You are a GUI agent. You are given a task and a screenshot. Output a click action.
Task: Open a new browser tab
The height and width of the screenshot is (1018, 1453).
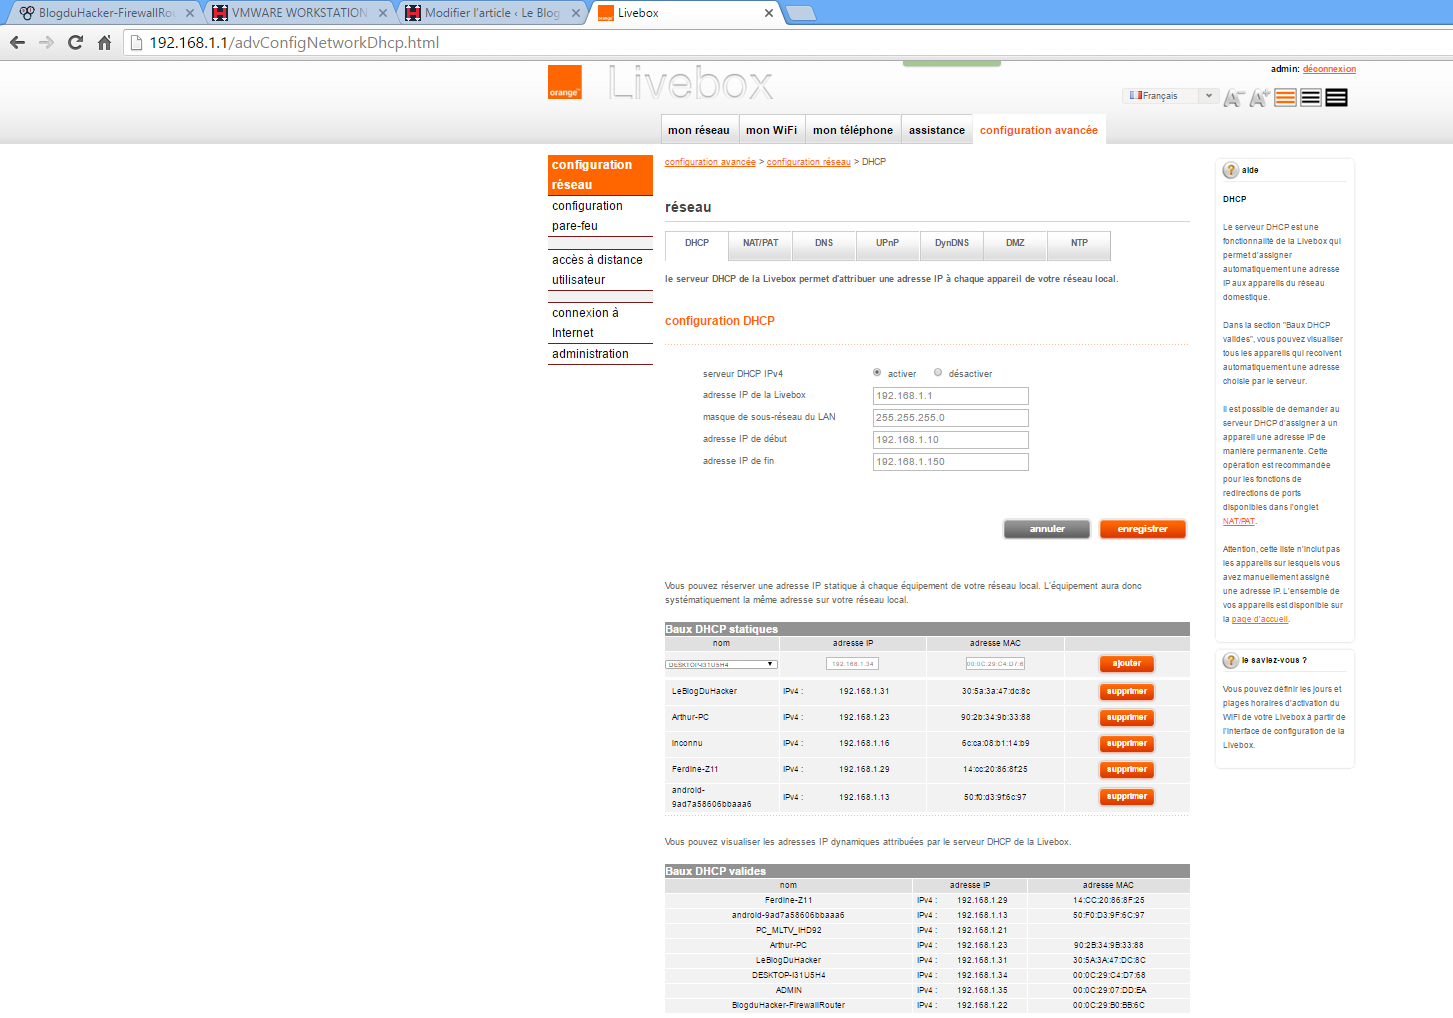[801, 13]
